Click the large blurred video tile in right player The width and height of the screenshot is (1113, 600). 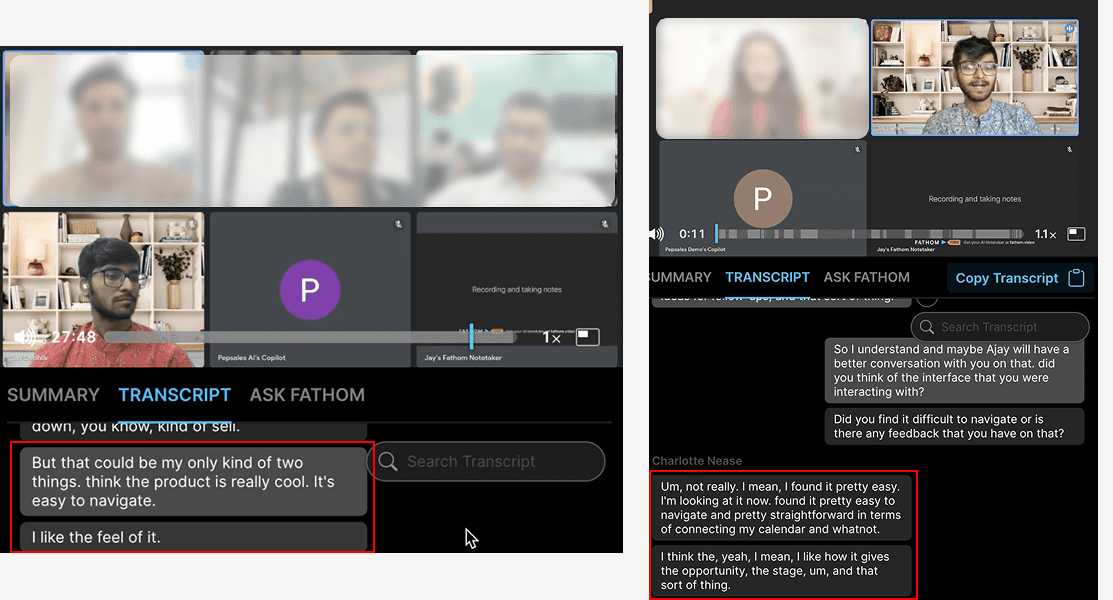pos(762,78)
